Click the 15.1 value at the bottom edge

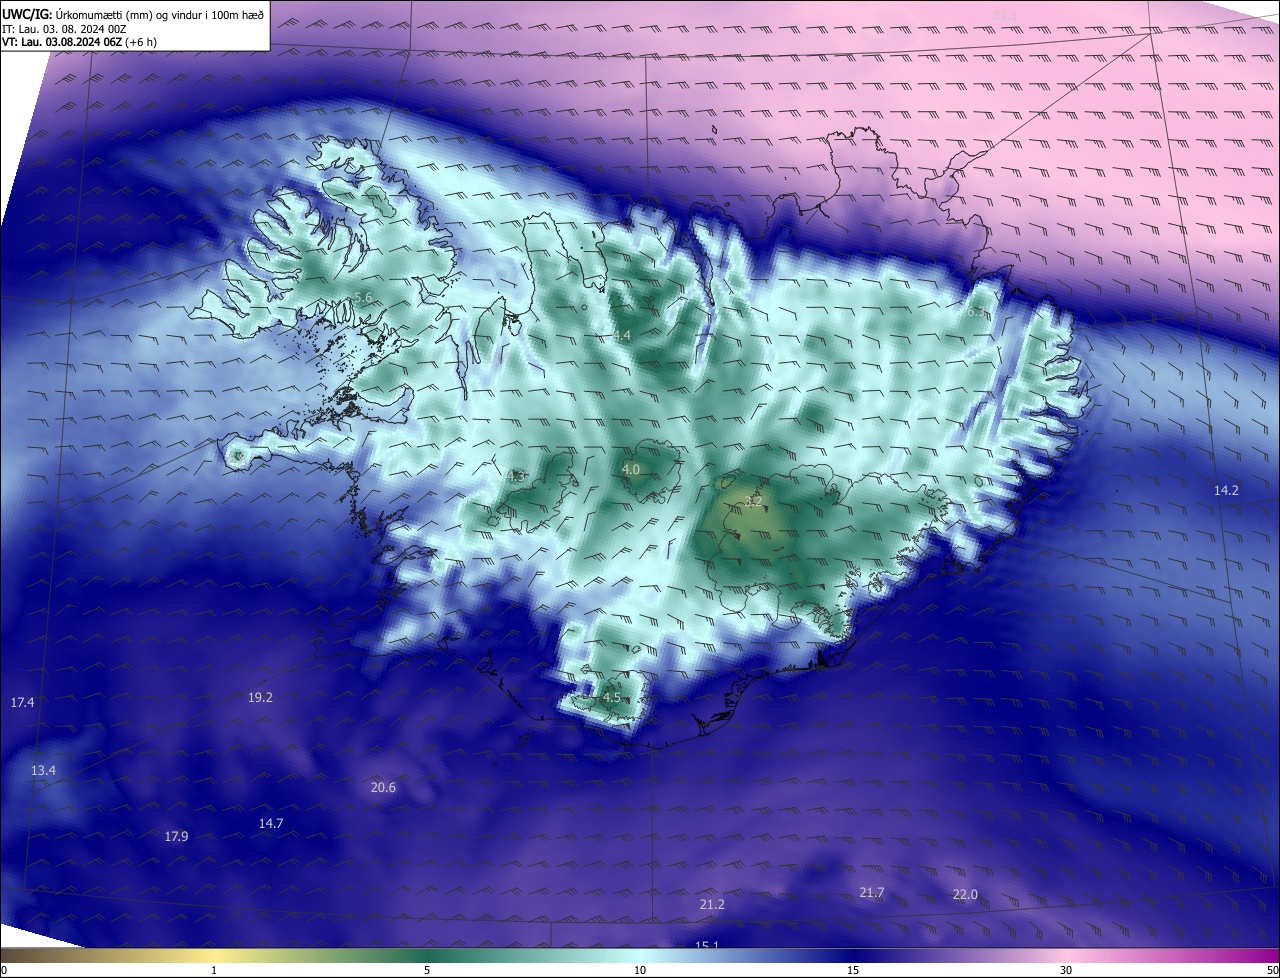(707, 944)
